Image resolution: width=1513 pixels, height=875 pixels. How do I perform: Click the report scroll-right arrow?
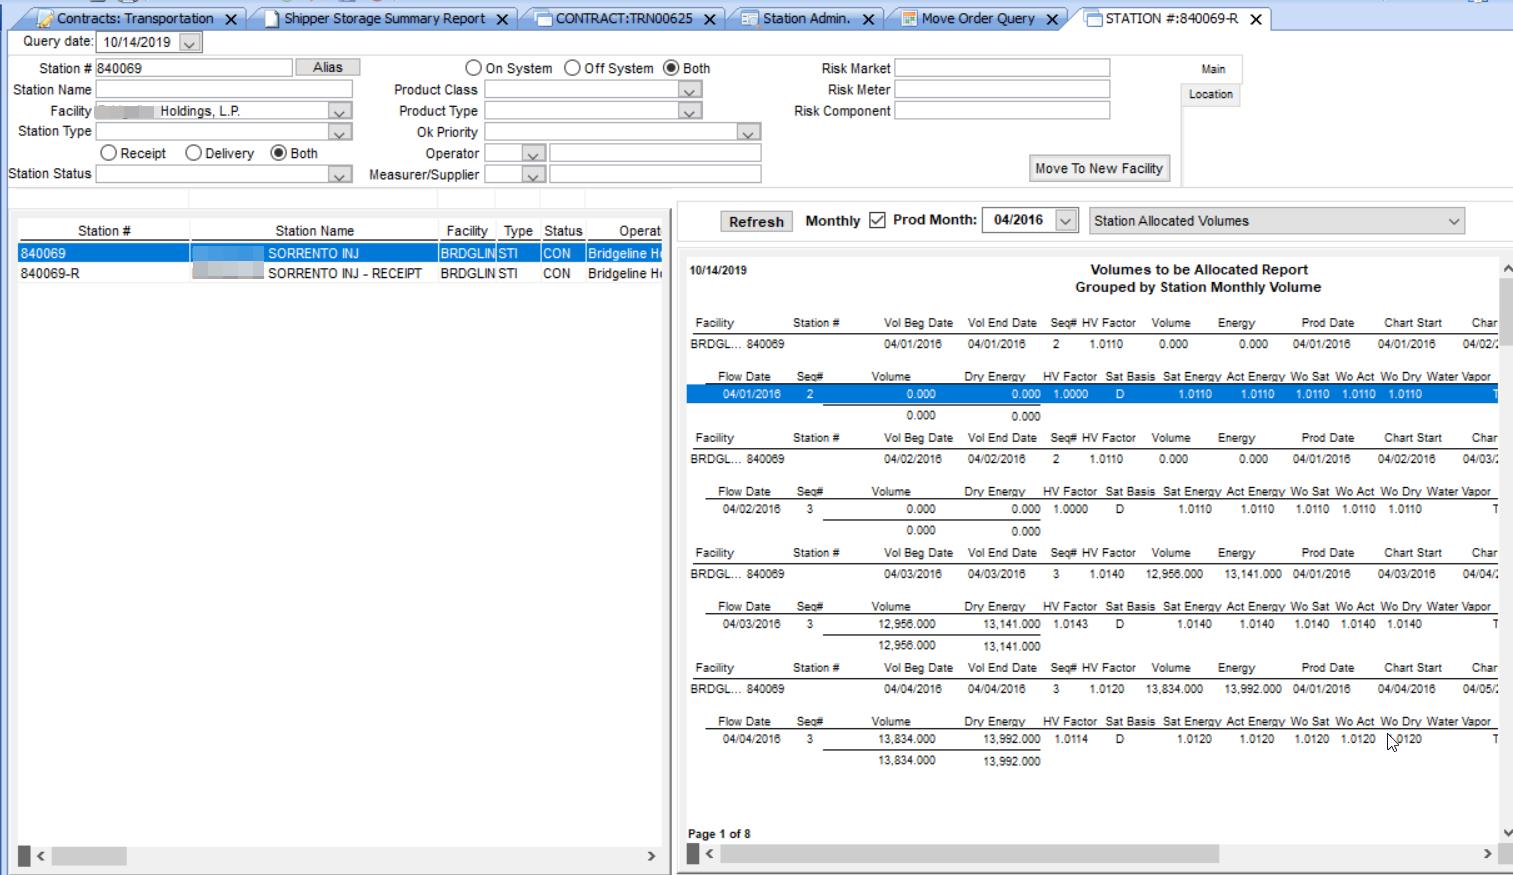(1487, 854)
